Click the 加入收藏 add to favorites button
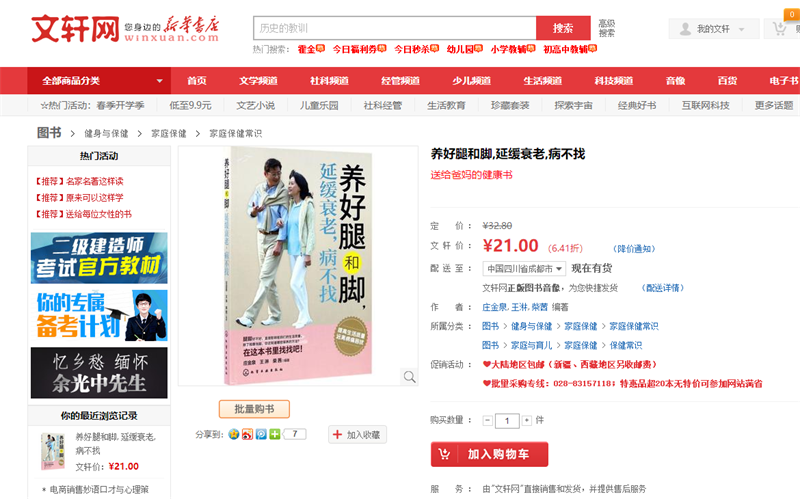Image resolution: width=800 pixels, height=499 pixels. click(357, 435)
